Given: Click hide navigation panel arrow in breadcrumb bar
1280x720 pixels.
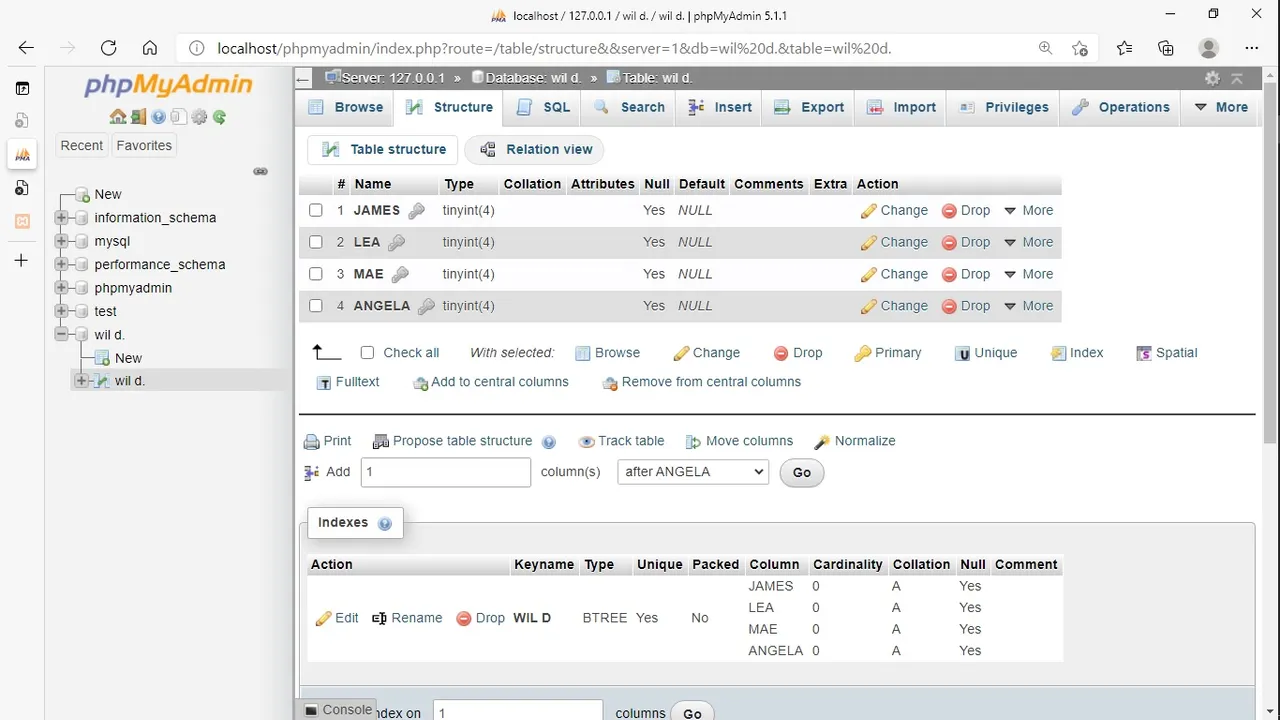Looking at the screenshot, I should 305,78.
